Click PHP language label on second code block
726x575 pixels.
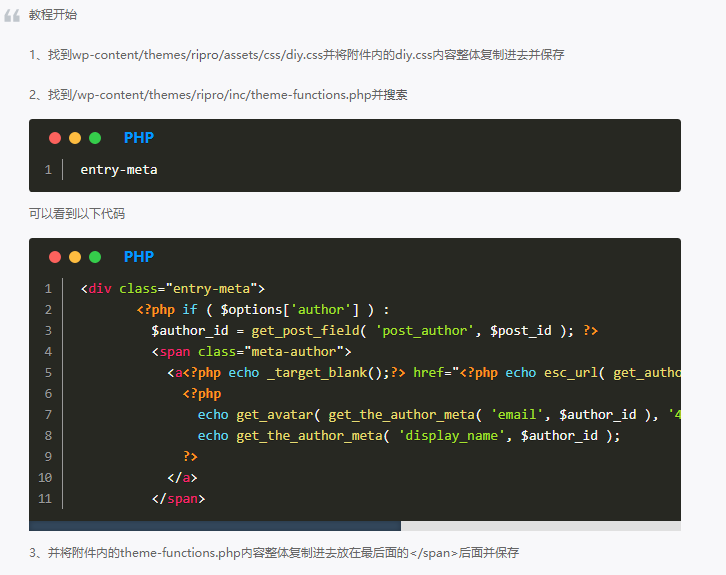click(x=139, y=257)
